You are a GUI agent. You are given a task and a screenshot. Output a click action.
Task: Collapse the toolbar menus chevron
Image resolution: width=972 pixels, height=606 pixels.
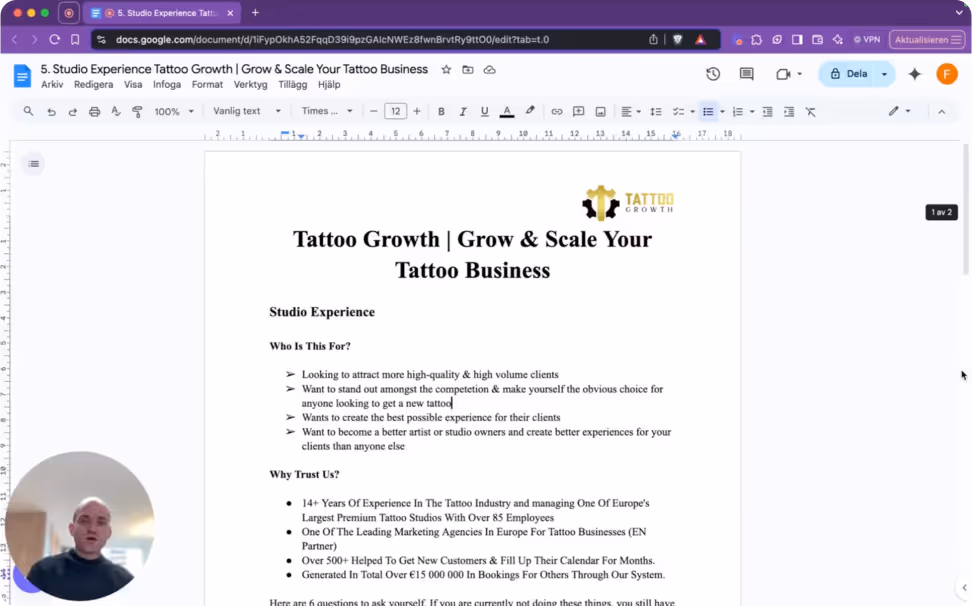tap(942, 112)
